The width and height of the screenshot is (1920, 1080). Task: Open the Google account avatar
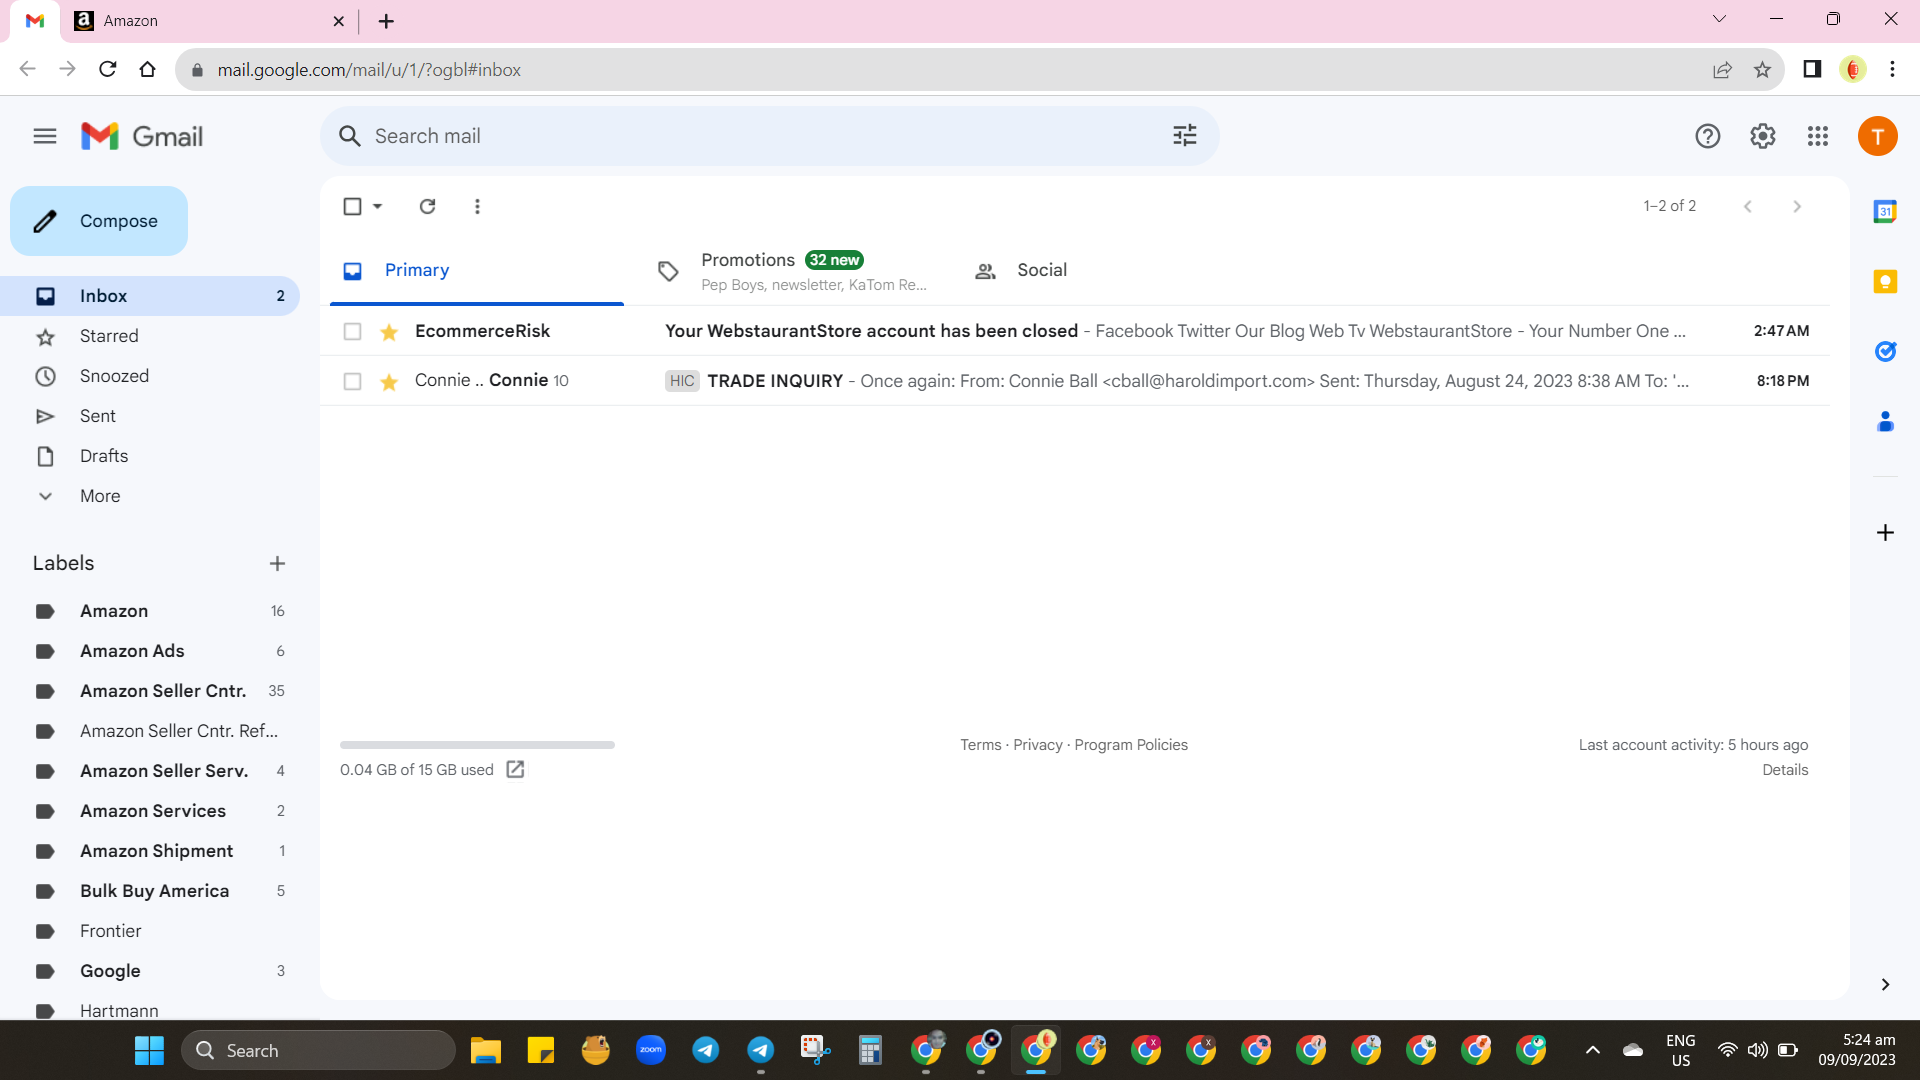click(1878, 136)
